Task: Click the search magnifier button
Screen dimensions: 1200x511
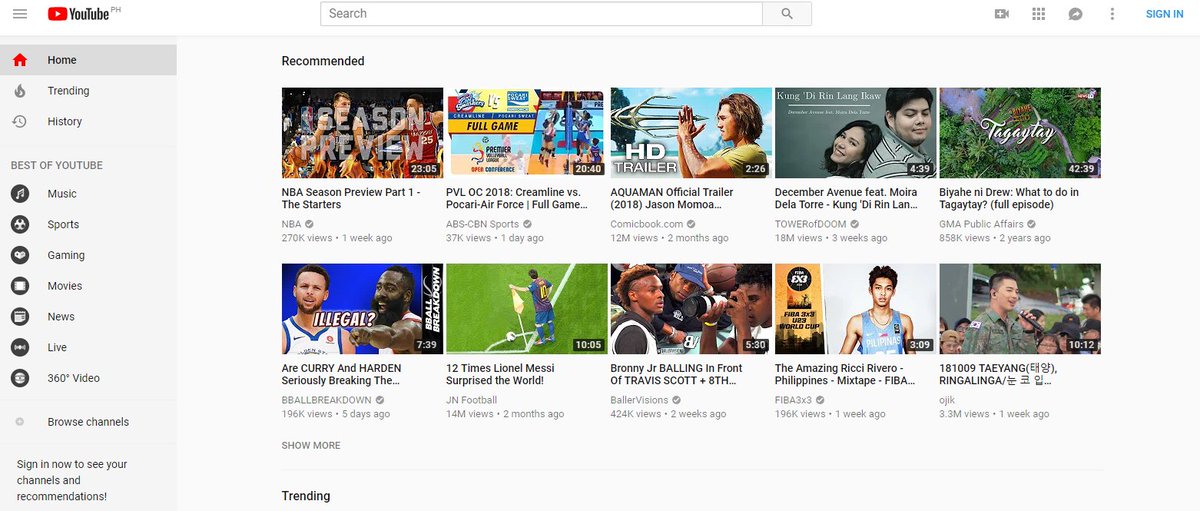Action: [787, 14]
